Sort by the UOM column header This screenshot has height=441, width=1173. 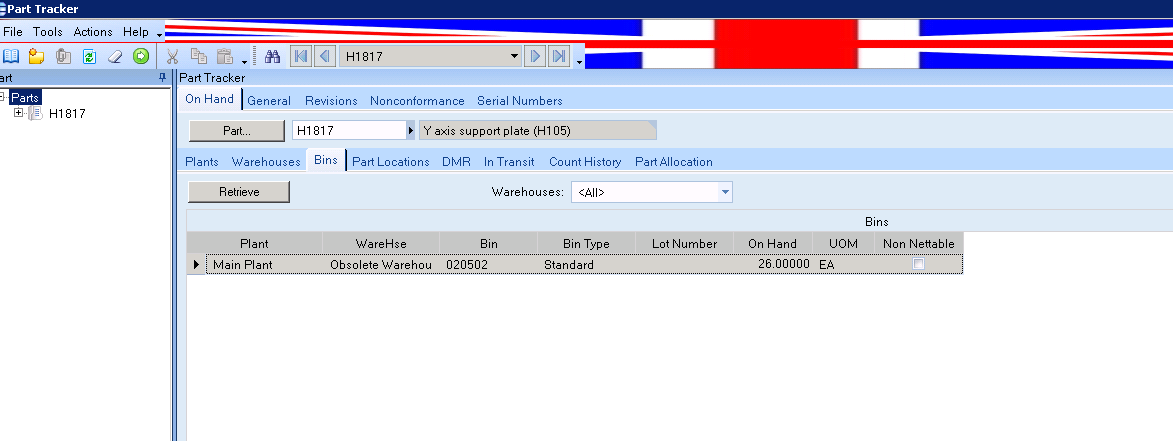(843, 244)
